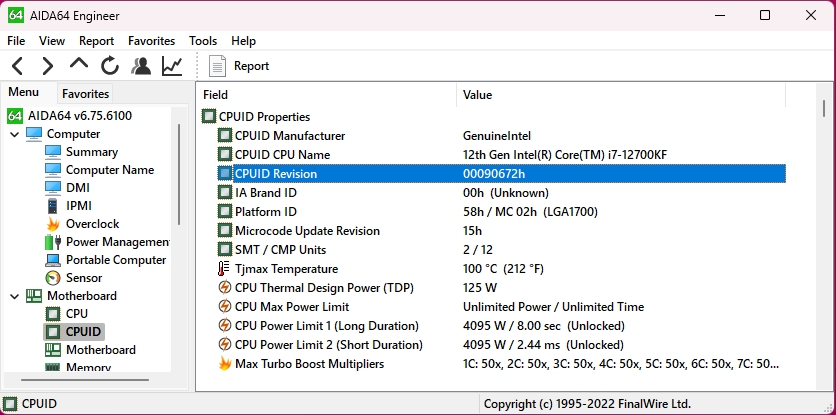Sort by the Value column header
This screenshot has height=415, width=836.
coord(621,95)
